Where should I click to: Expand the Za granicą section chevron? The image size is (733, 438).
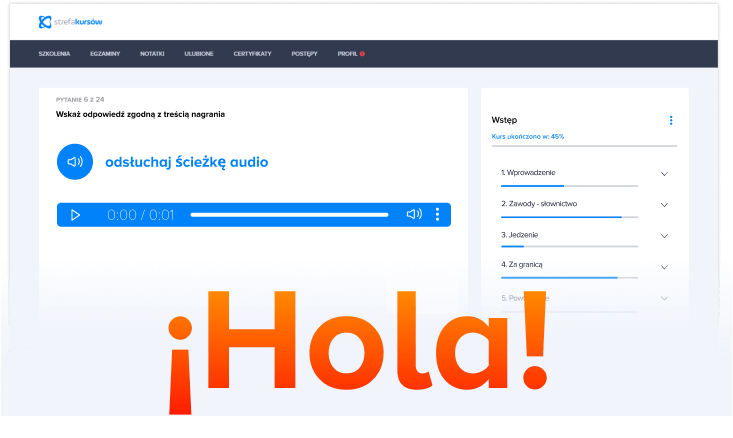point(664,267)
